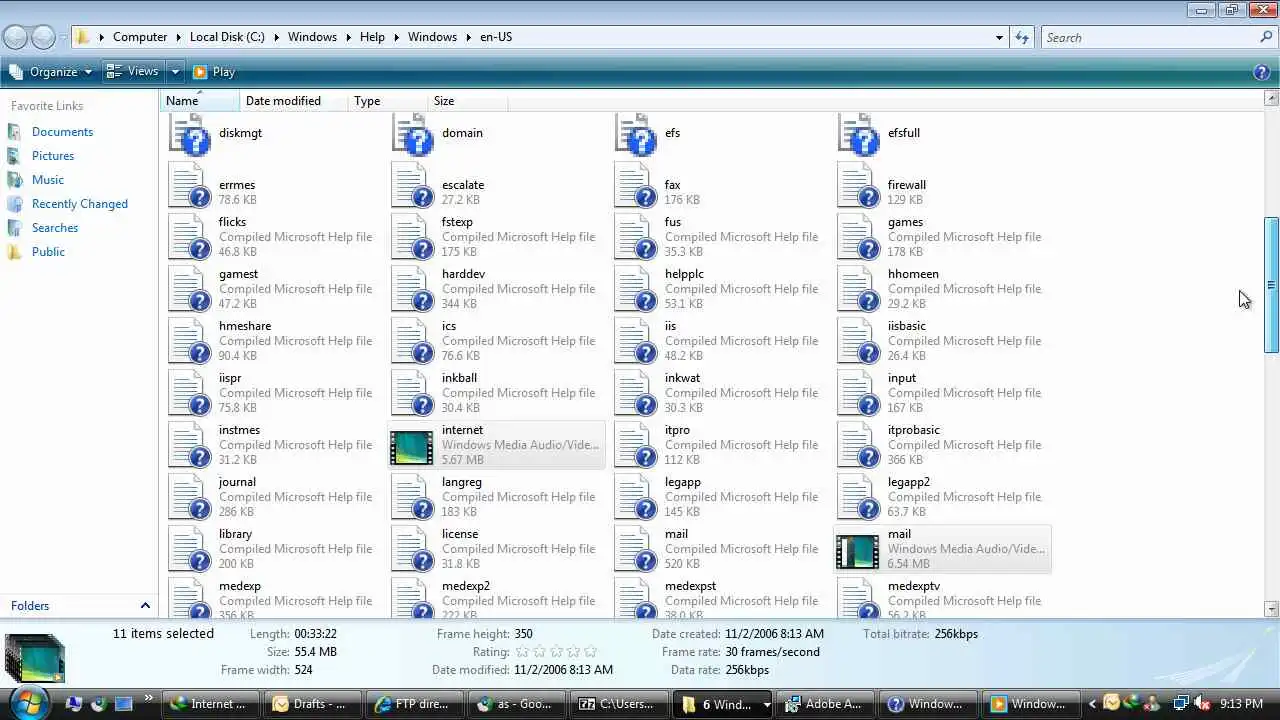
Task: Open Music in Favorite Links
Action: [48, 180]
